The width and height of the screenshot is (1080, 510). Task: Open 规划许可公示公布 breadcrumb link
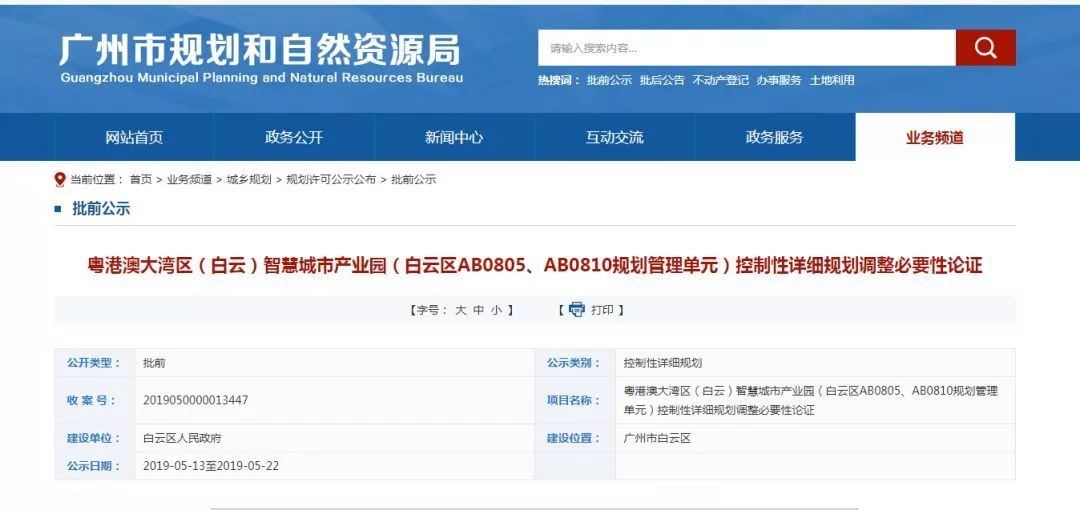click(x=331, y=180)
